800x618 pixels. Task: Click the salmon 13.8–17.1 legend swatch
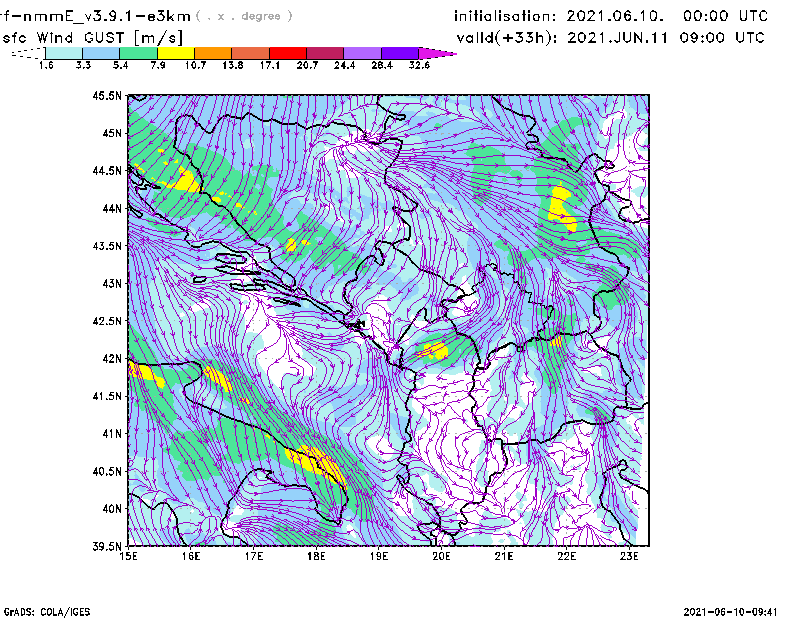coord(251,53)
